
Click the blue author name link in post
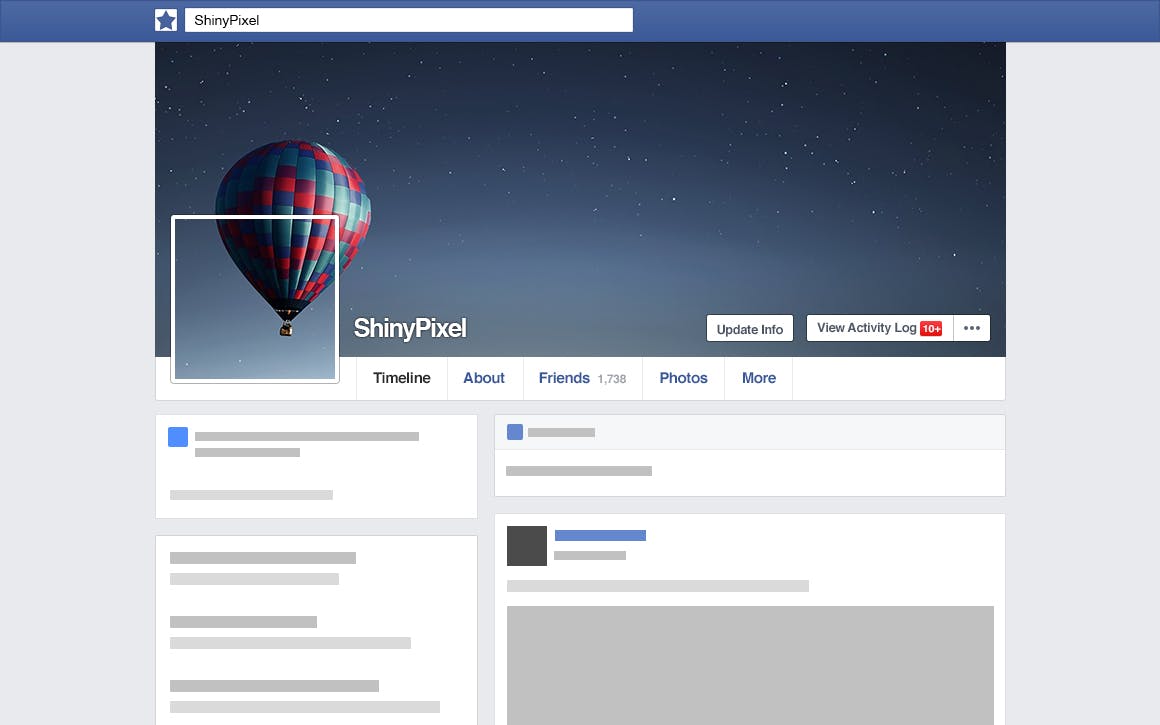click(600, 536)
